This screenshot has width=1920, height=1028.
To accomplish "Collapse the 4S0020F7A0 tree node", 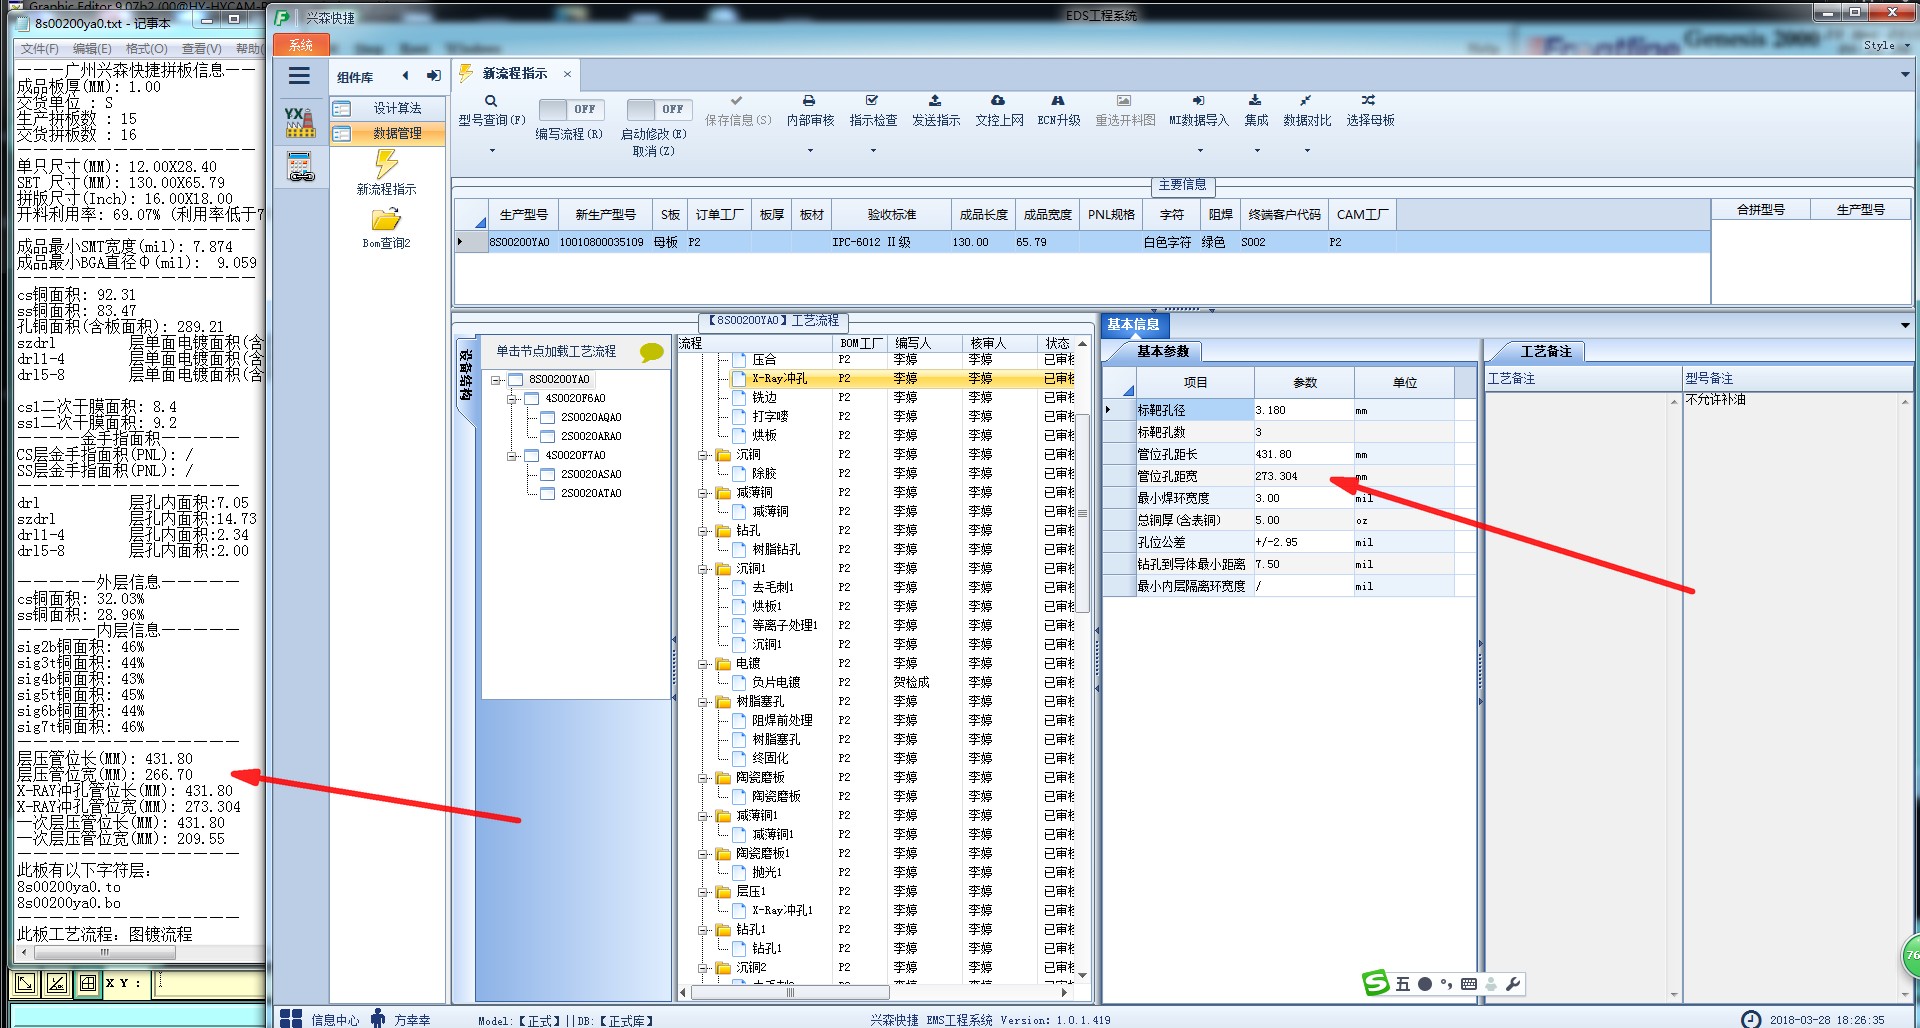I will pos(512,456).
